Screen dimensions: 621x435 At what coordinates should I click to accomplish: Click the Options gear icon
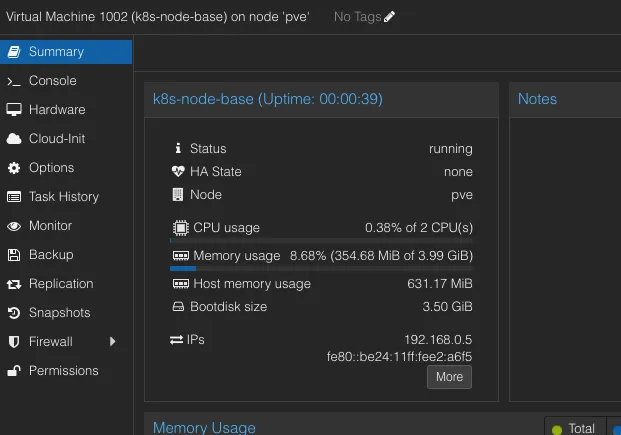click(x=14, y=168)
